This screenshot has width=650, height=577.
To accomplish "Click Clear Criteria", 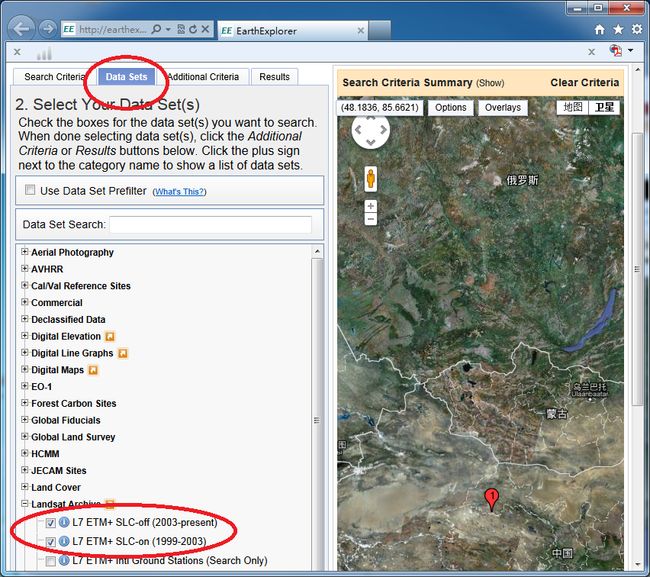I will [585, 82].
